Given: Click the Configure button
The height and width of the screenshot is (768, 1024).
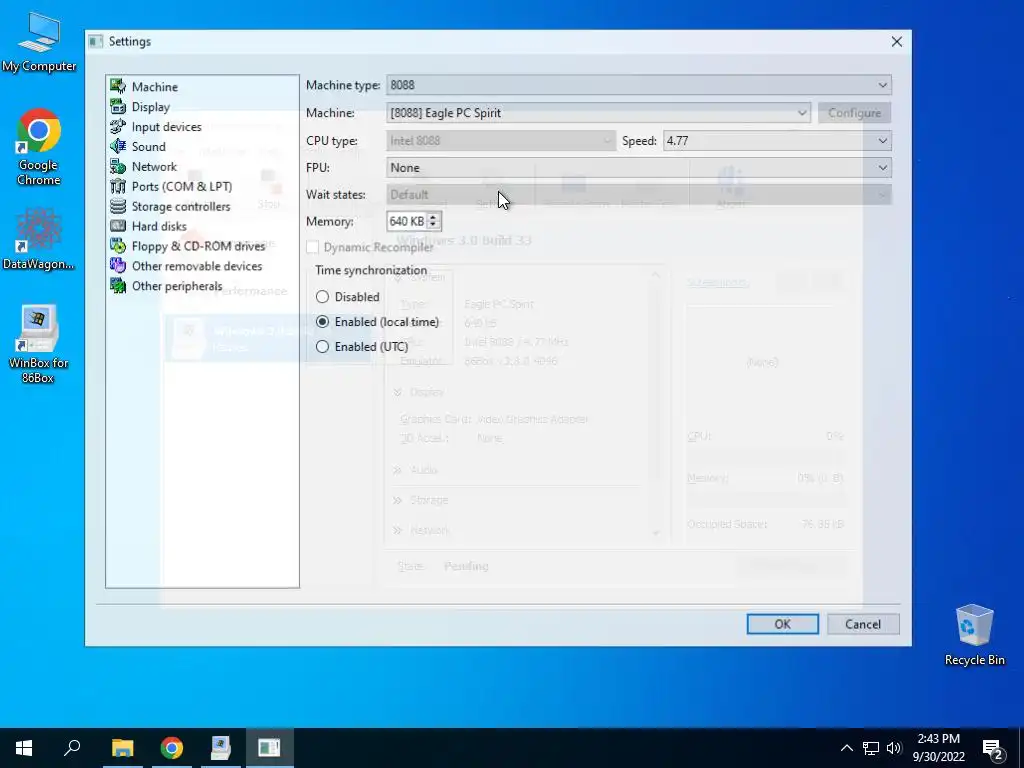Looking at the screenshot, I should point(854,112).
